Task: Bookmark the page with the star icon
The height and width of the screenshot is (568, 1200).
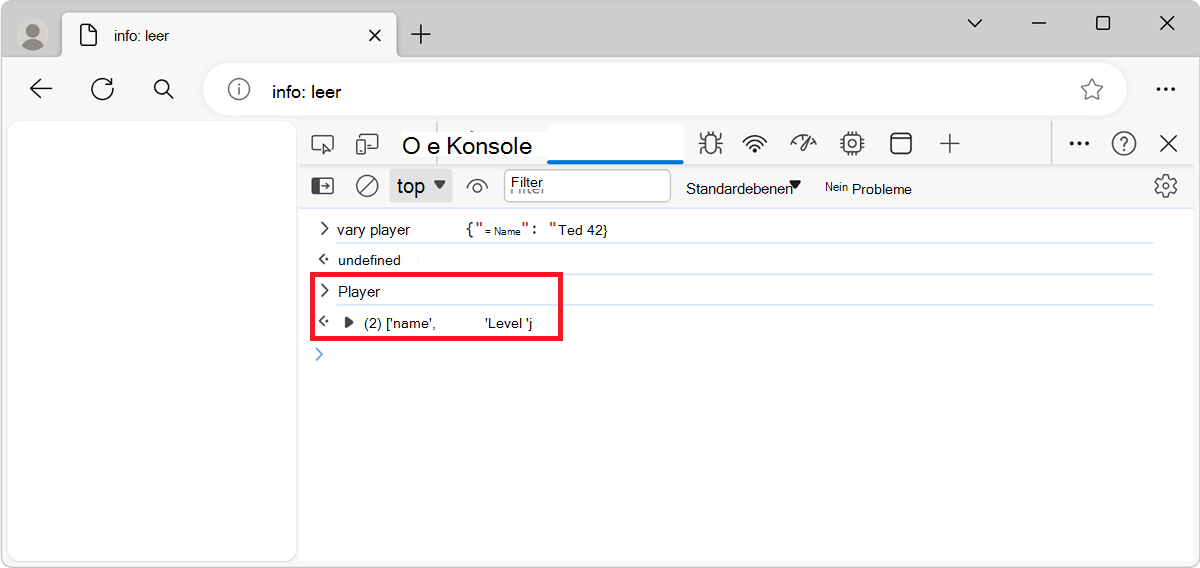Action: pyautogui.click(x=1091, y=90)
